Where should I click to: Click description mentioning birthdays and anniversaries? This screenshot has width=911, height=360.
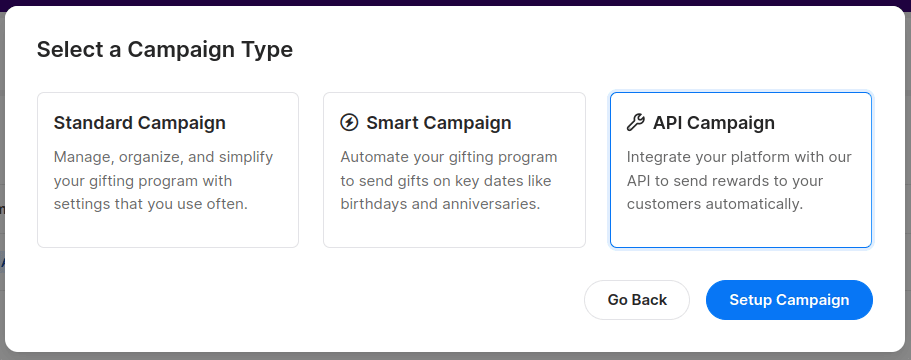pos(449,181)
